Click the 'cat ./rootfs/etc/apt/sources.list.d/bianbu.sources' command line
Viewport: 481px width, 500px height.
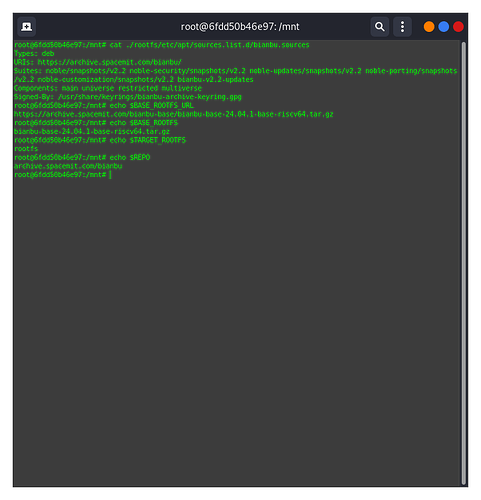(162, 45)
